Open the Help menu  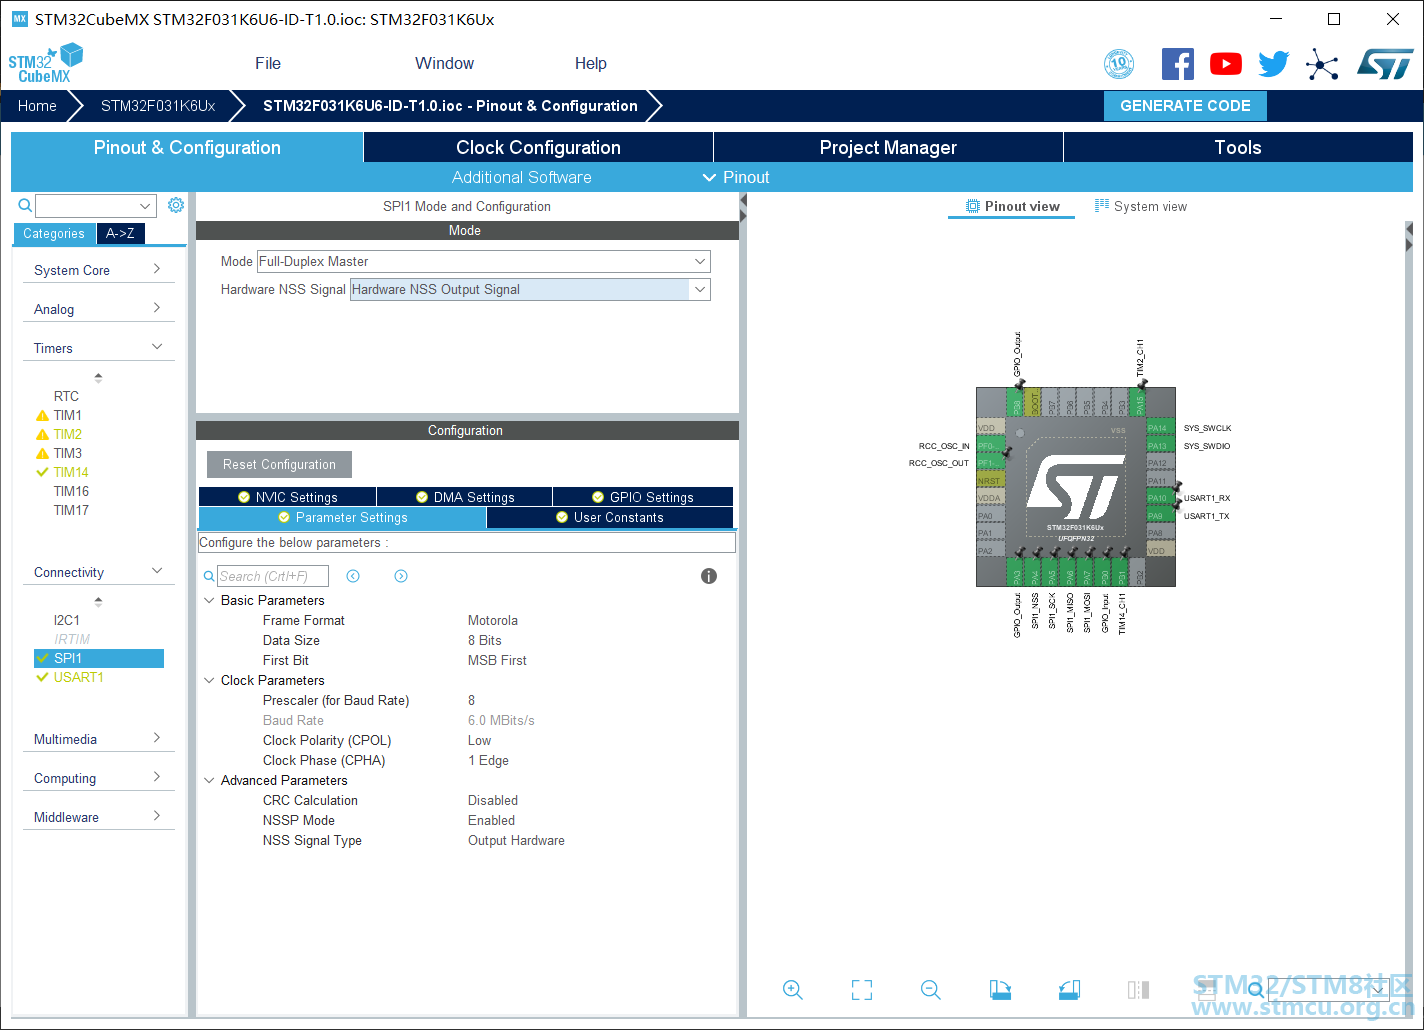coord(591,63)
